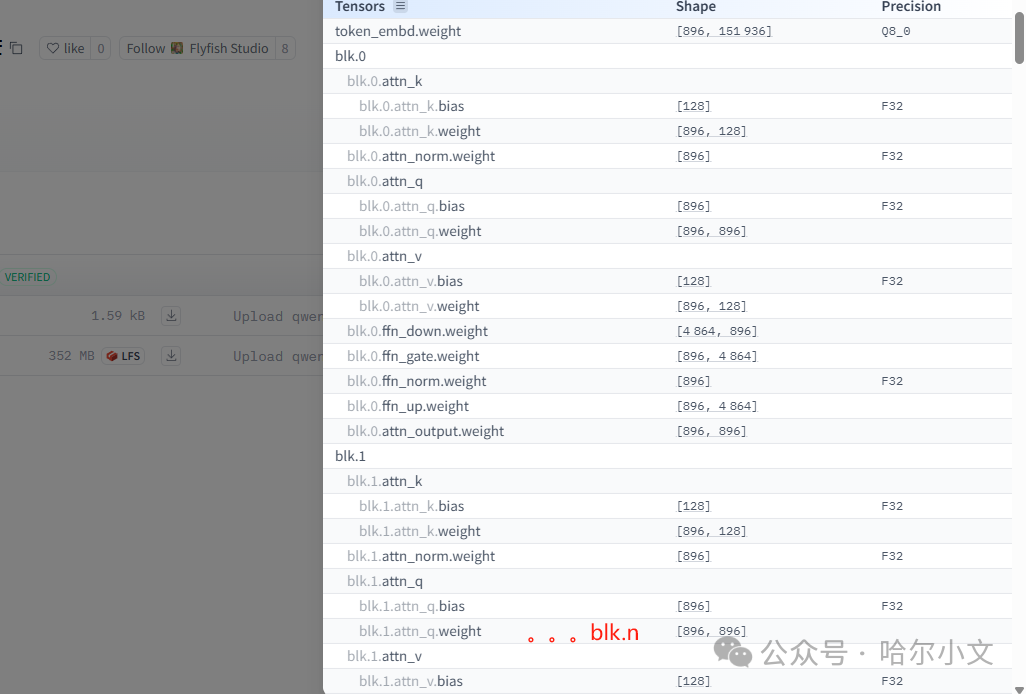Click the heart like button

[x=65, y=48]
